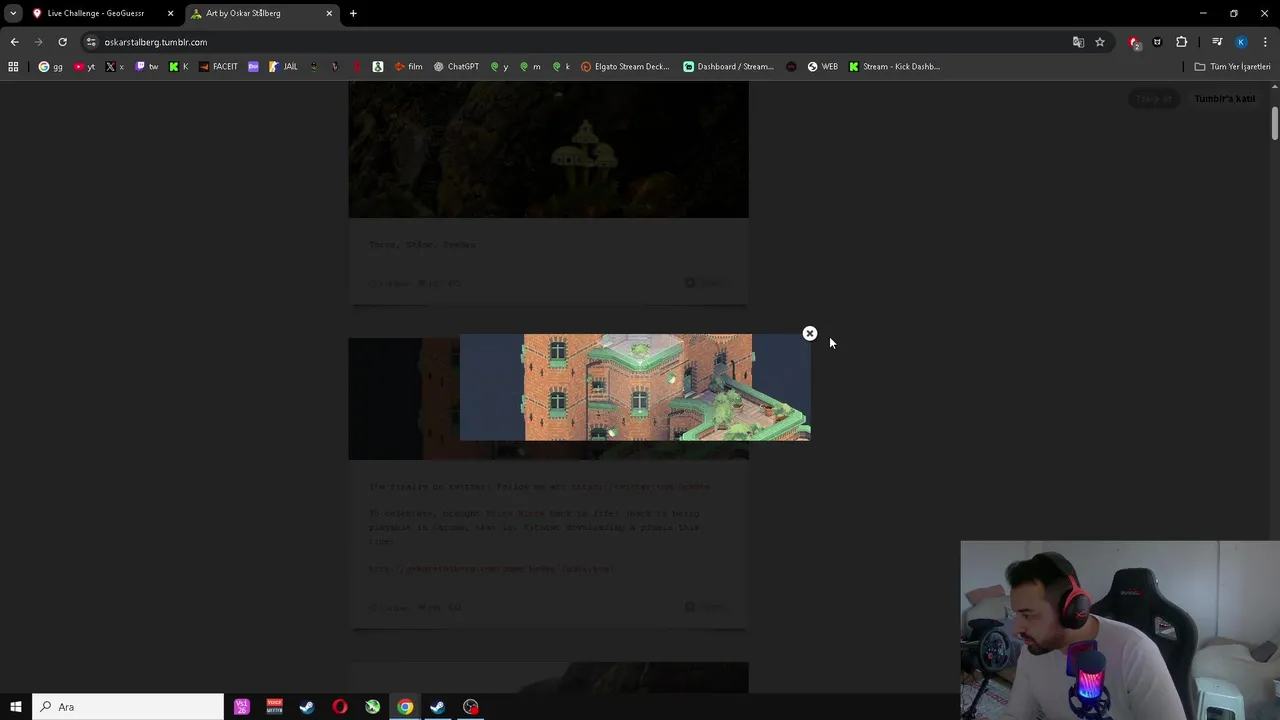Screen dimensions: 1280x720
Task: Open the purple VSI taskbar app
Action: pos(242,707)
